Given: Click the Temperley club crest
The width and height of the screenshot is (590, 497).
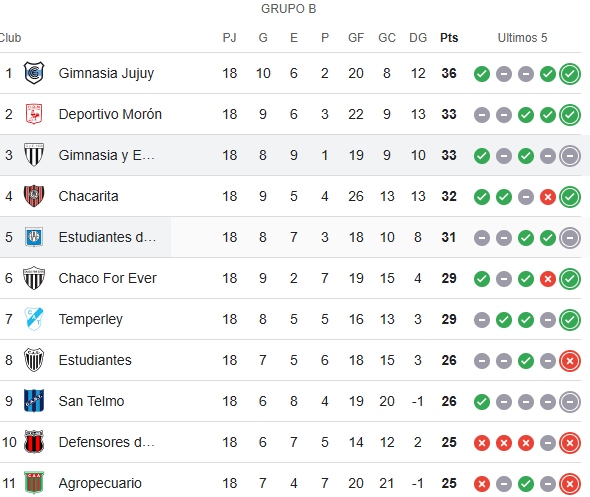Looking at the screenshot, I should [x=34, y=319].
